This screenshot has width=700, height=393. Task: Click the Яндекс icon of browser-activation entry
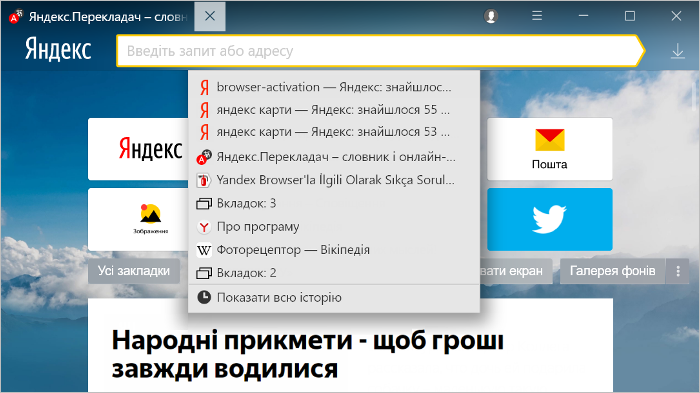click(x=204, y=87)
